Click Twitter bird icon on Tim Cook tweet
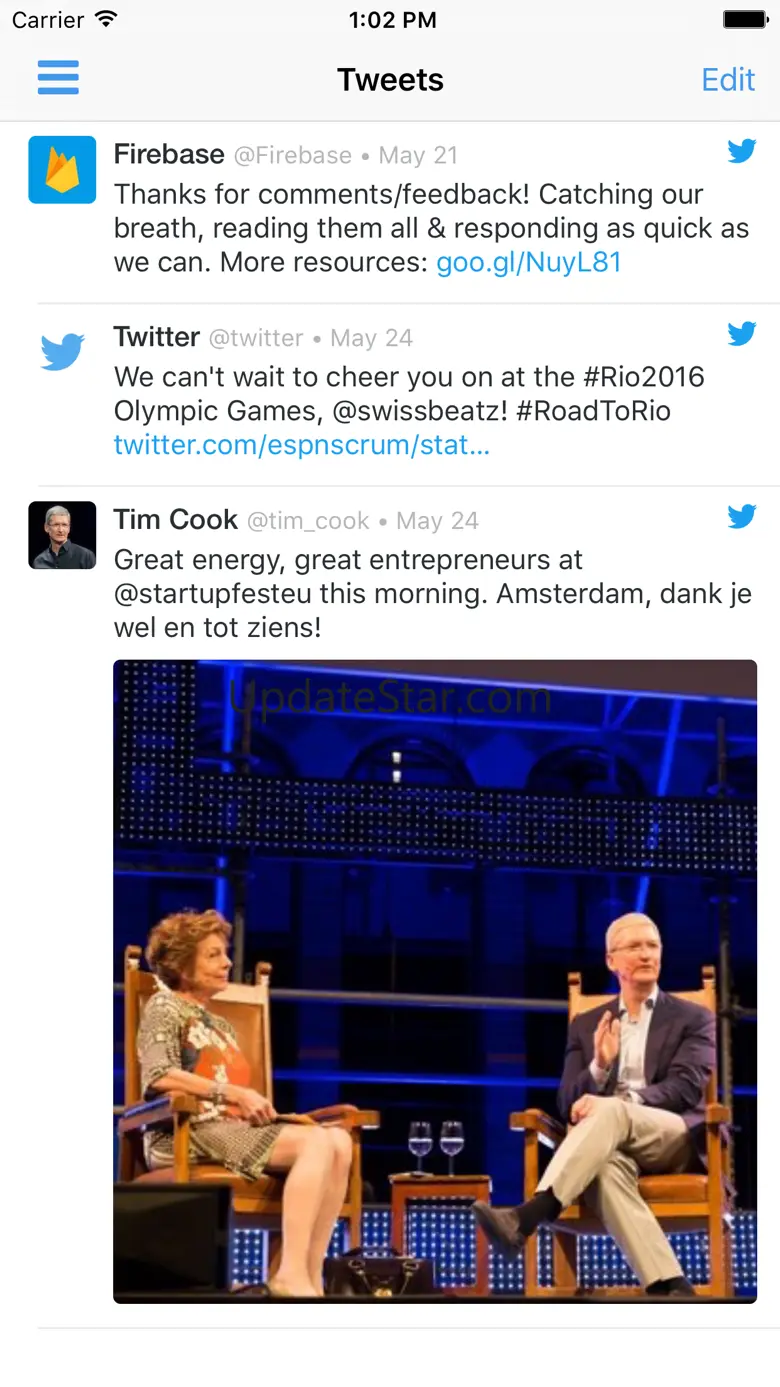780x1387 pixels. pos(742,517)
